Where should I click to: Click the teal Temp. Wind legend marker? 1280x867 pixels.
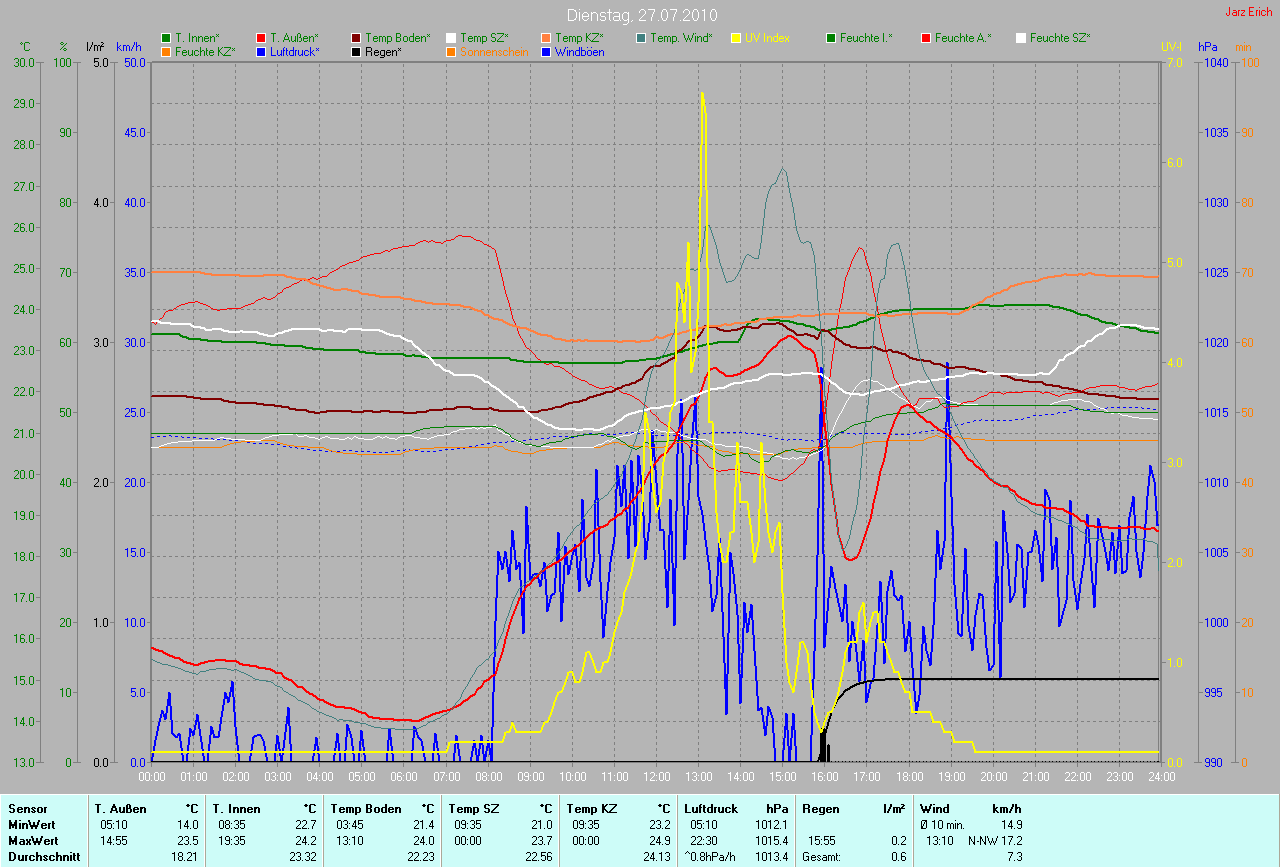pos(641,38)
